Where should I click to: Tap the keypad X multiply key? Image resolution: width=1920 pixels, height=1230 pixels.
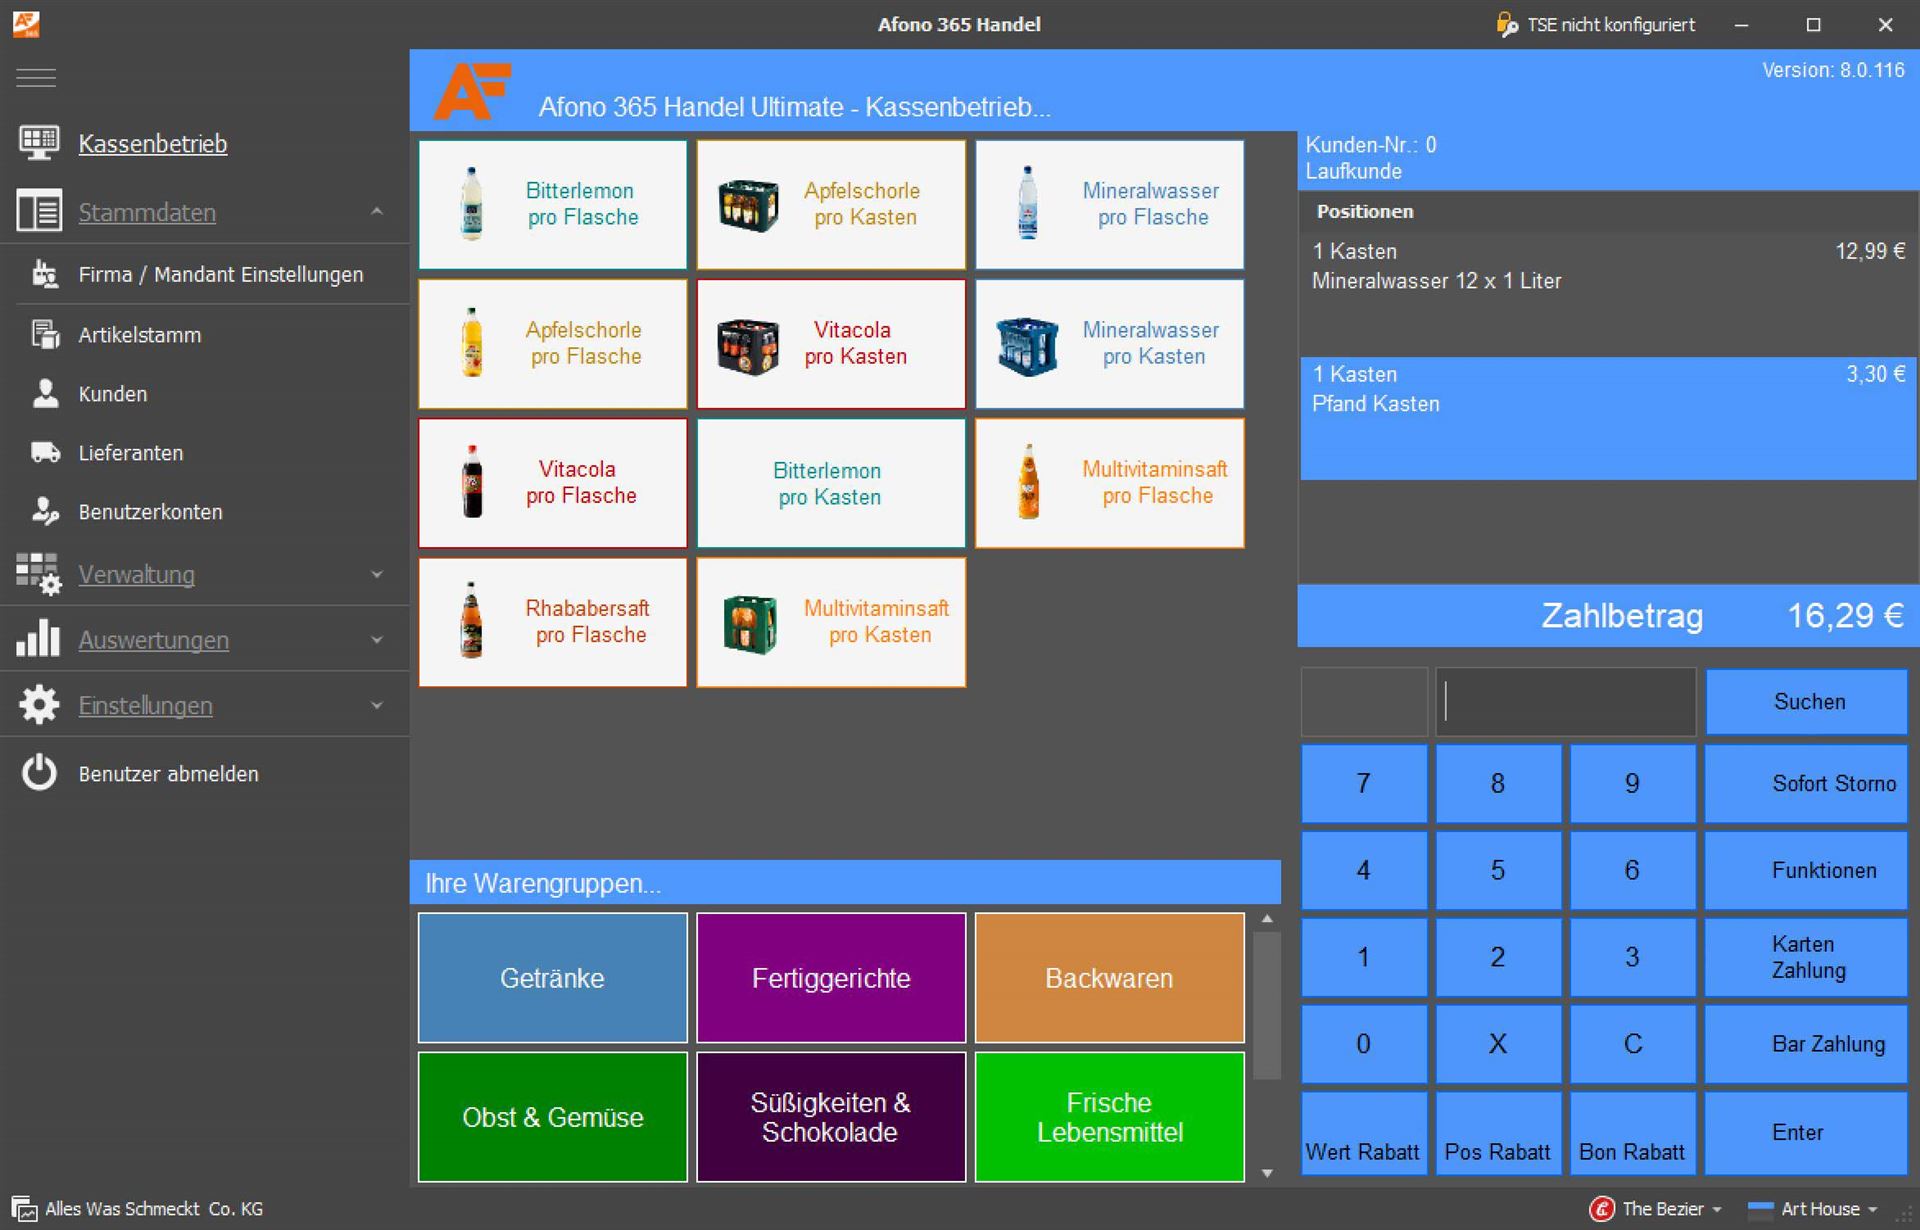pos(1498,1044)
